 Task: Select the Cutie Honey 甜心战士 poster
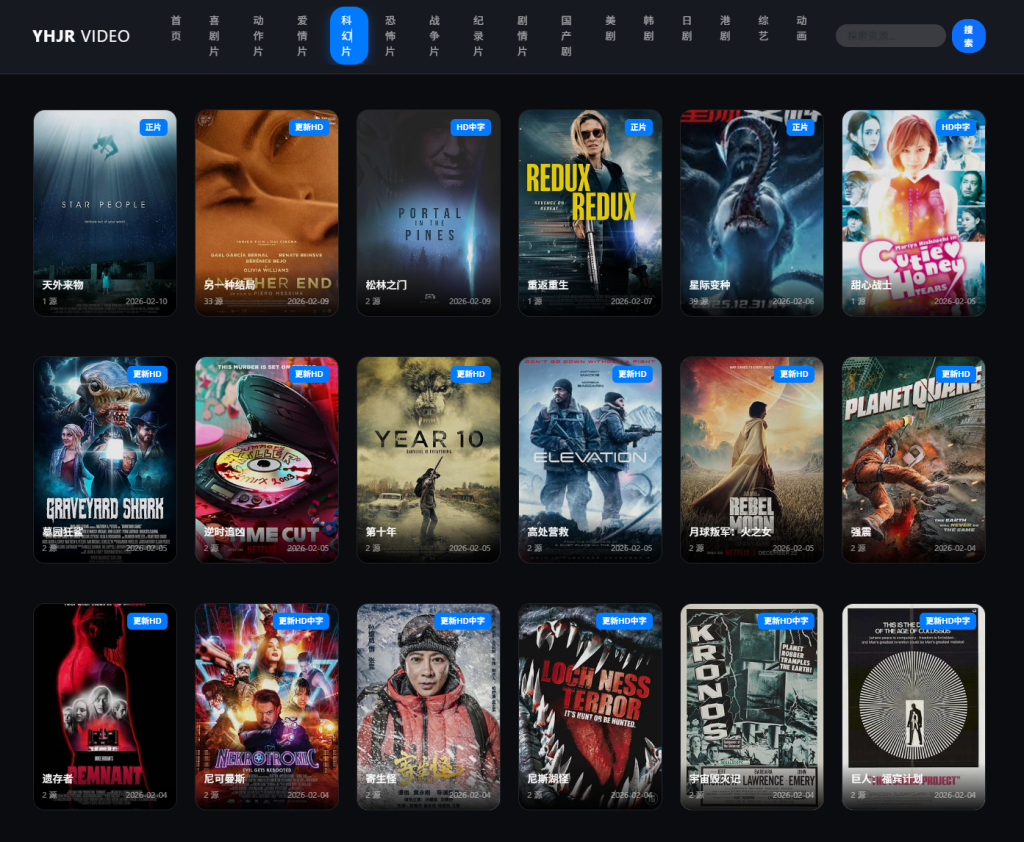(x=913, y=212)
